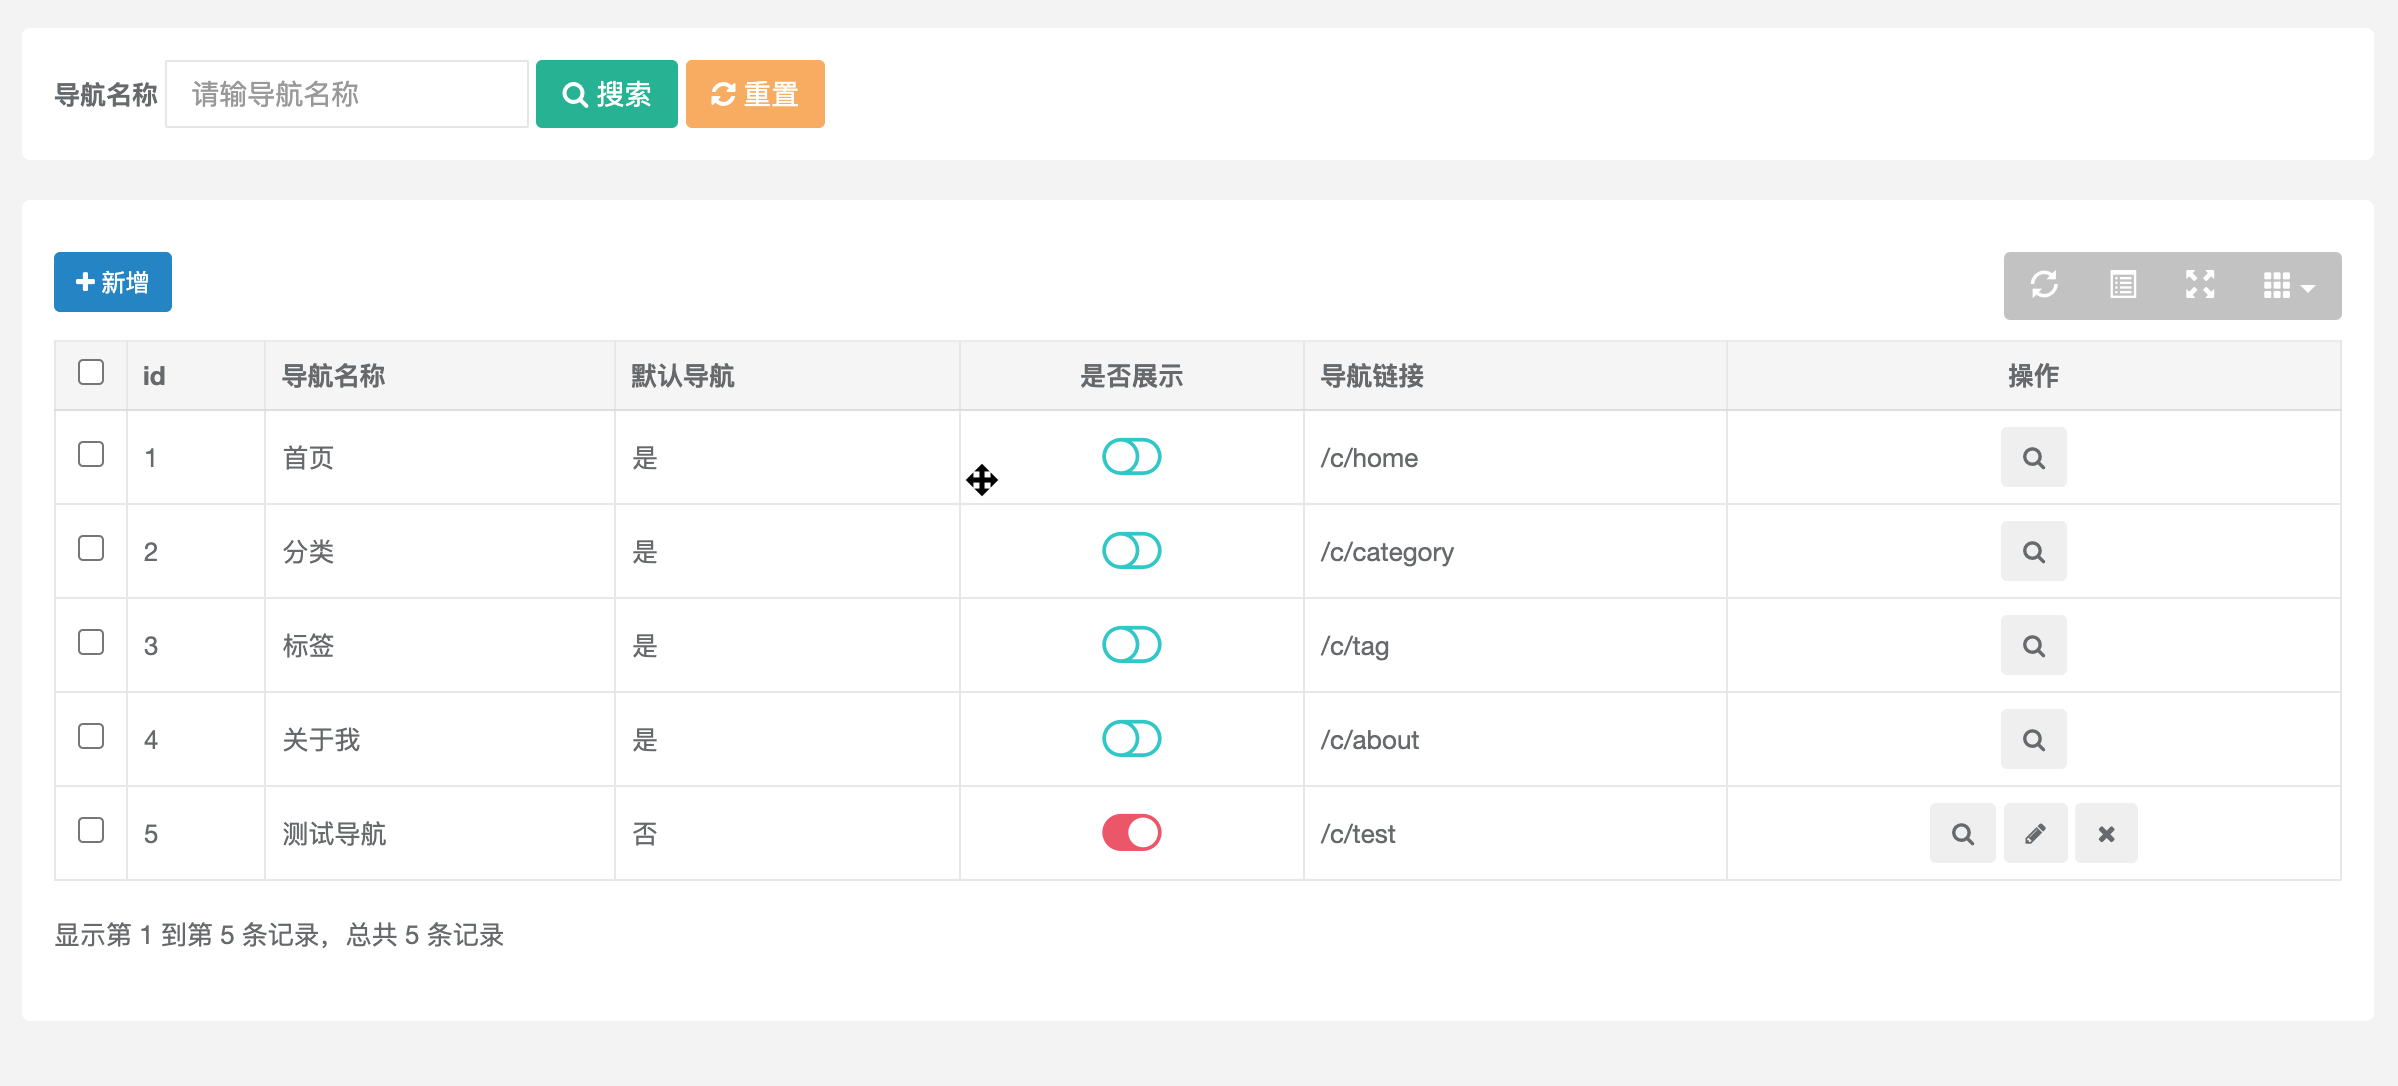Focus the 导航名称 search input field
The image size is (2398, 1086).
coord(347,94)
